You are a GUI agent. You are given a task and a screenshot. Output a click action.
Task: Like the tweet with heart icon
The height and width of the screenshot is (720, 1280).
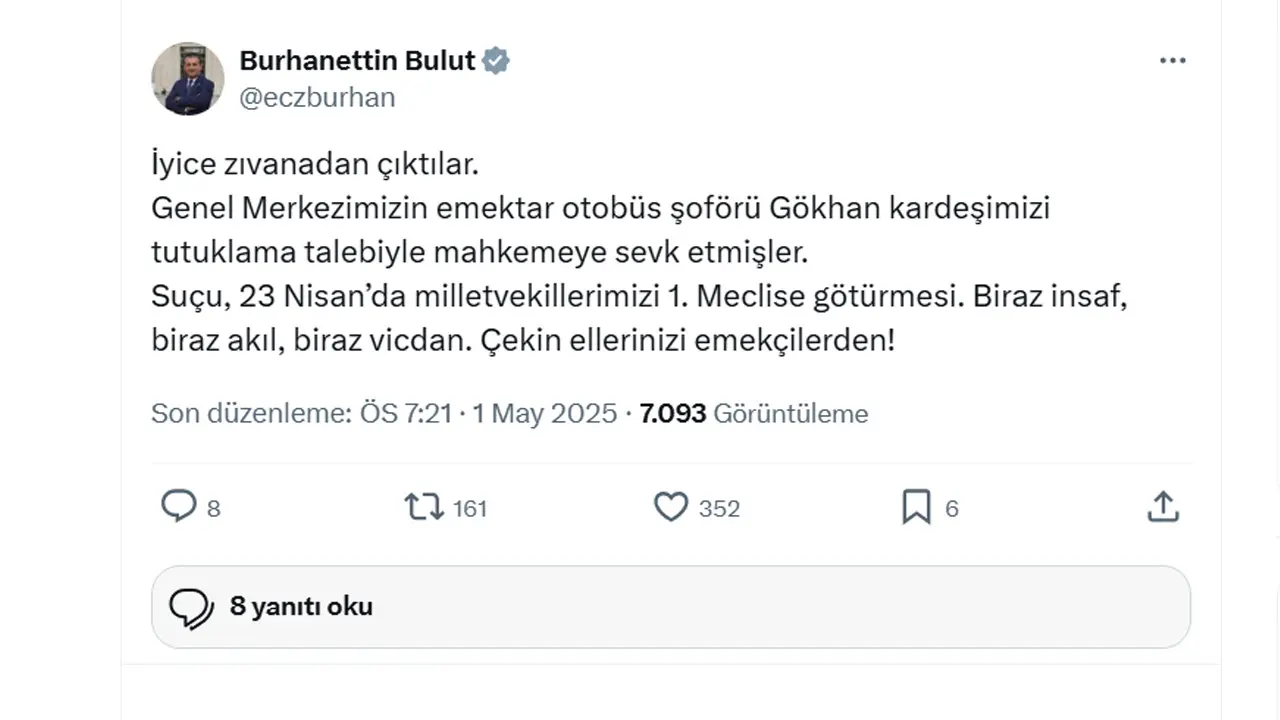click(x=670, y=507)
